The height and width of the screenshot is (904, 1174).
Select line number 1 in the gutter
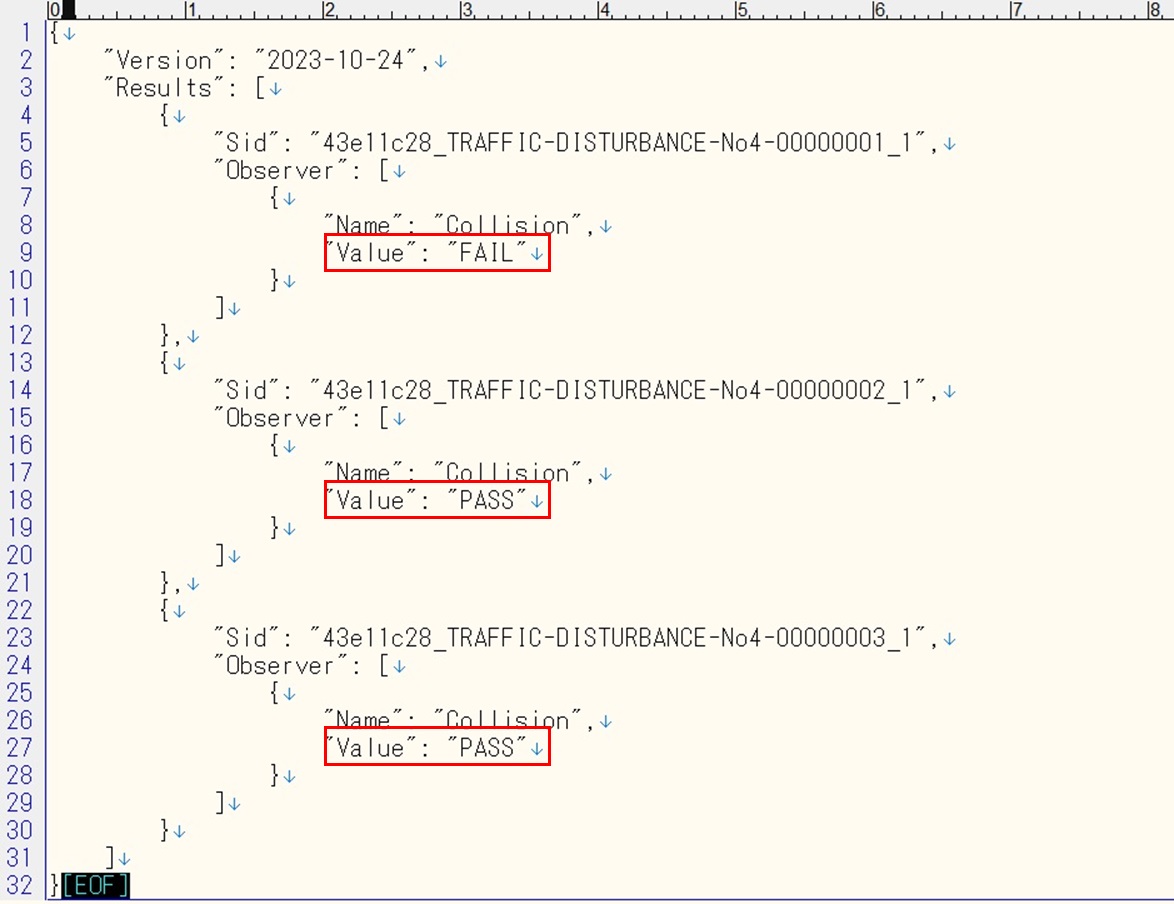pyautogui.click(x=26, y=33)
